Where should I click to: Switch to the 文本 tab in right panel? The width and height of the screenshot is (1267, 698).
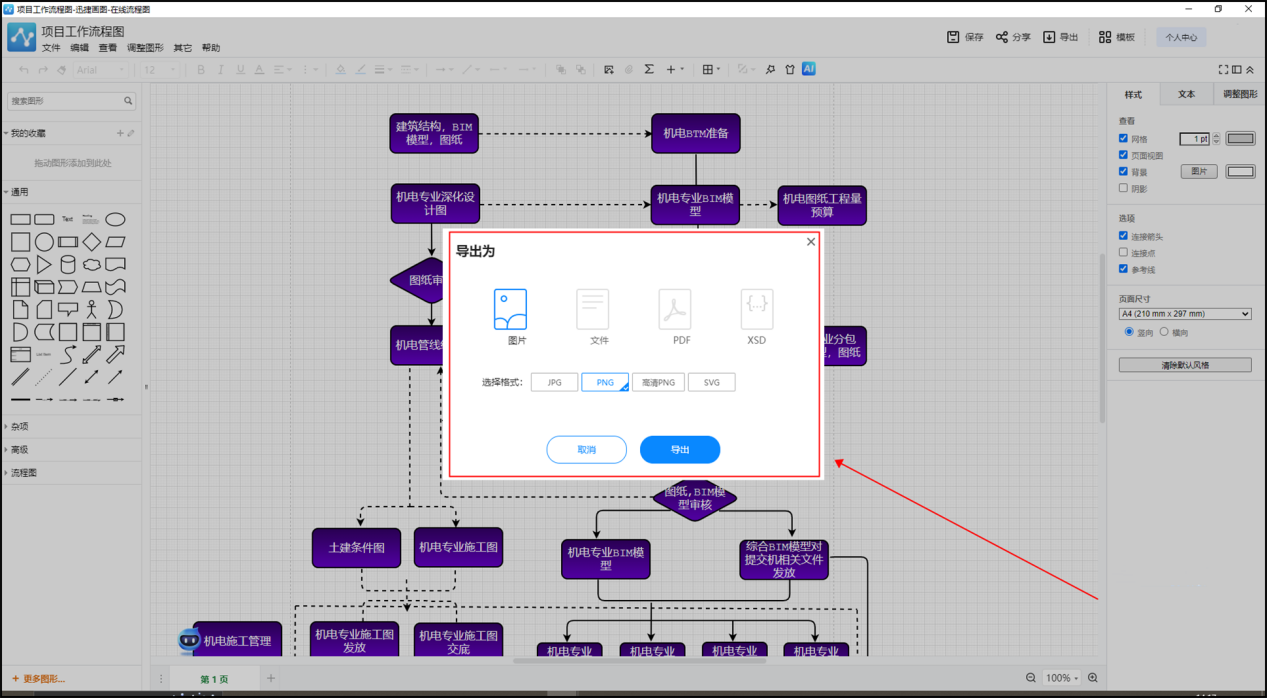tap(1186, 94)
